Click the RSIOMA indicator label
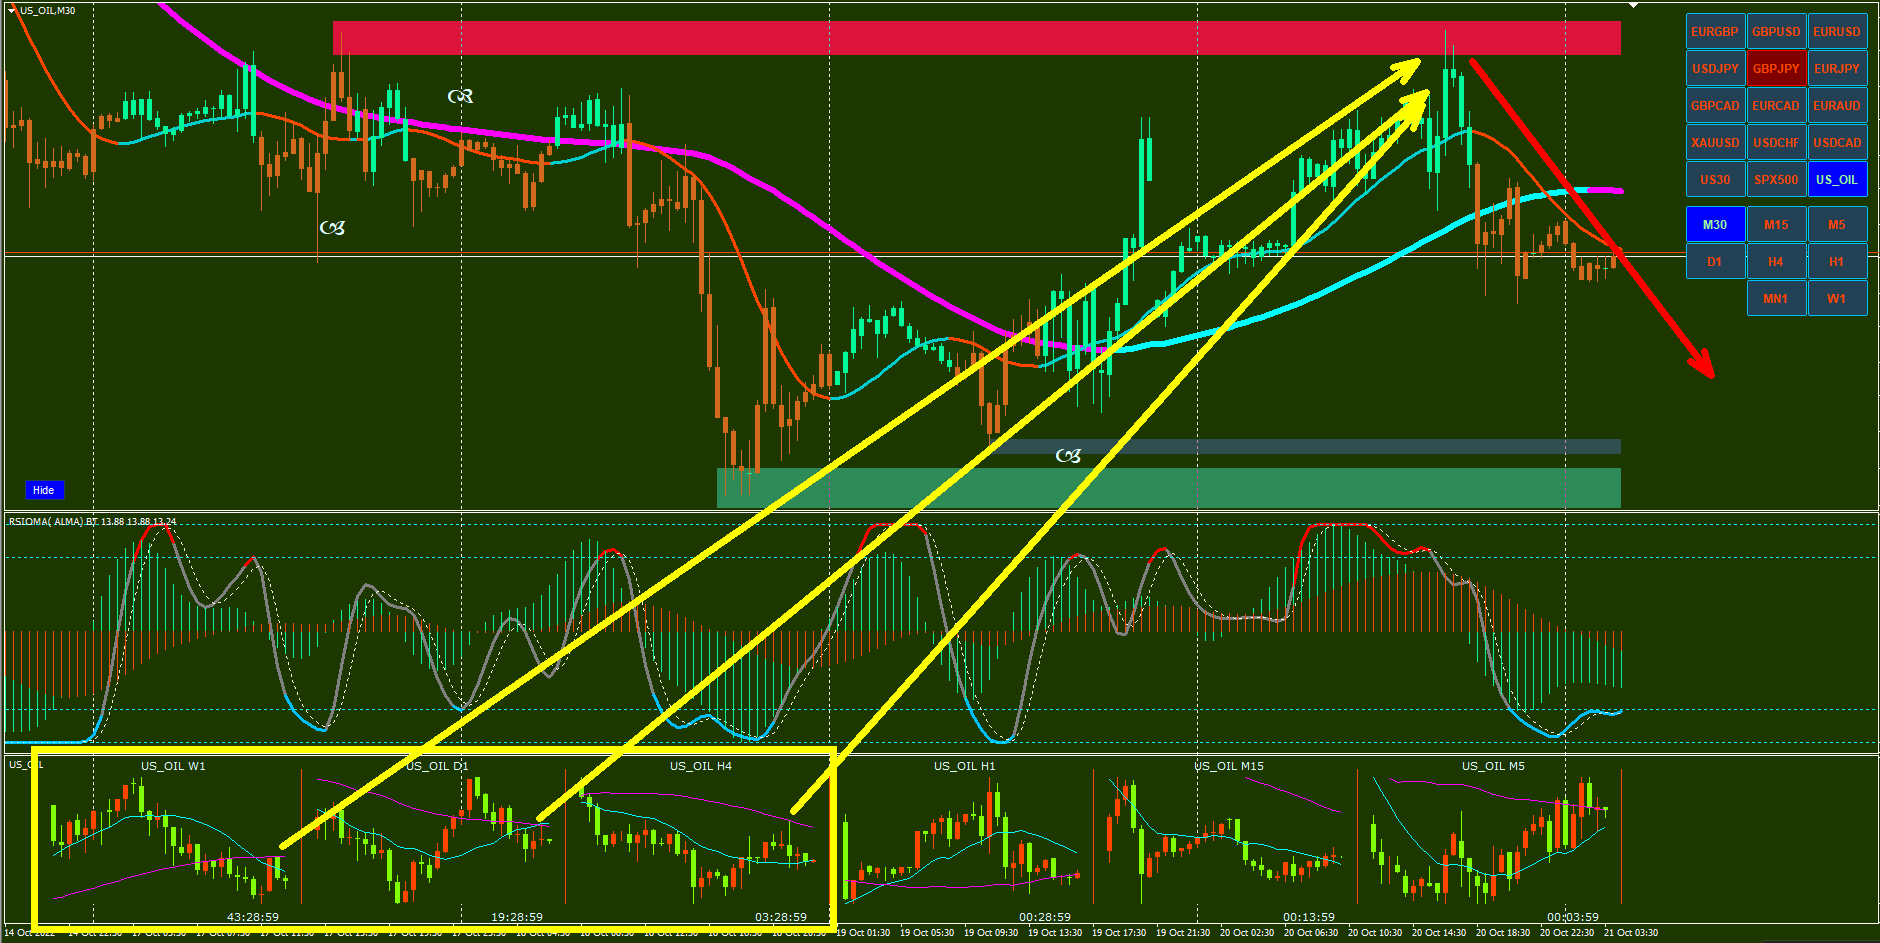 pyautogui.click(x=92, y=521)
